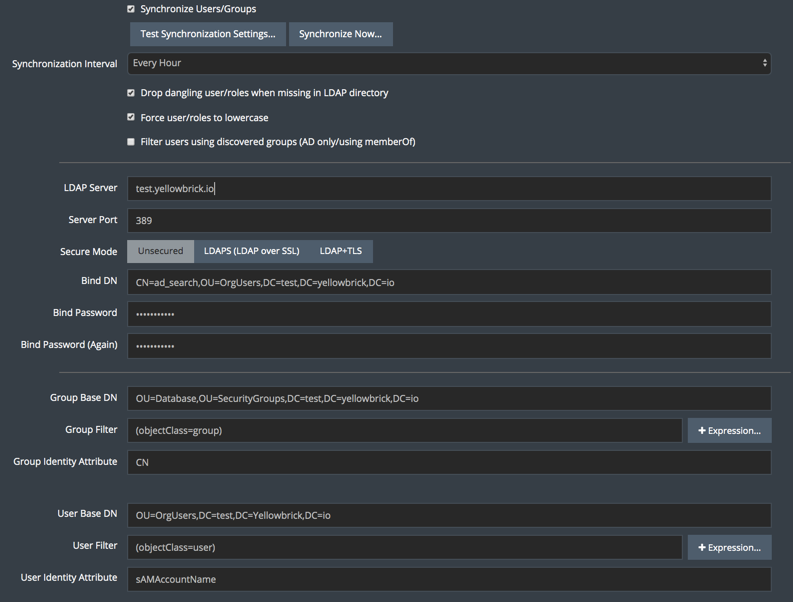This screenshot has width=793, height=602.
Task: Add Expression for the Group Filter
Action: tap(729, 431)
